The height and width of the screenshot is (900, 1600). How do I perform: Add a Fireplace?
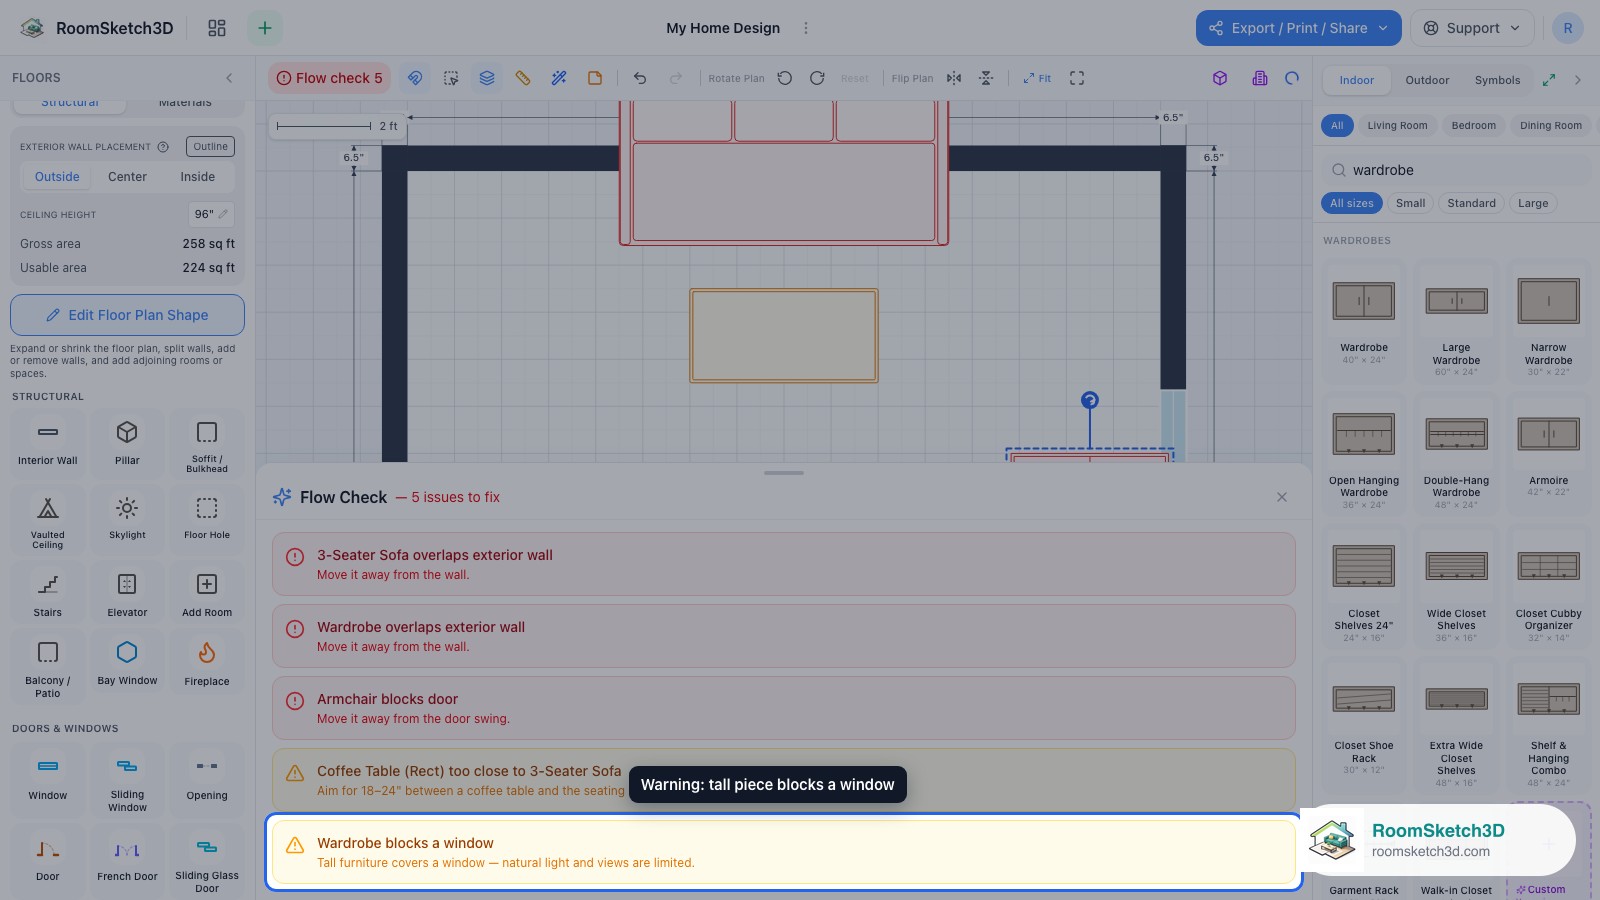pos(207,664)
